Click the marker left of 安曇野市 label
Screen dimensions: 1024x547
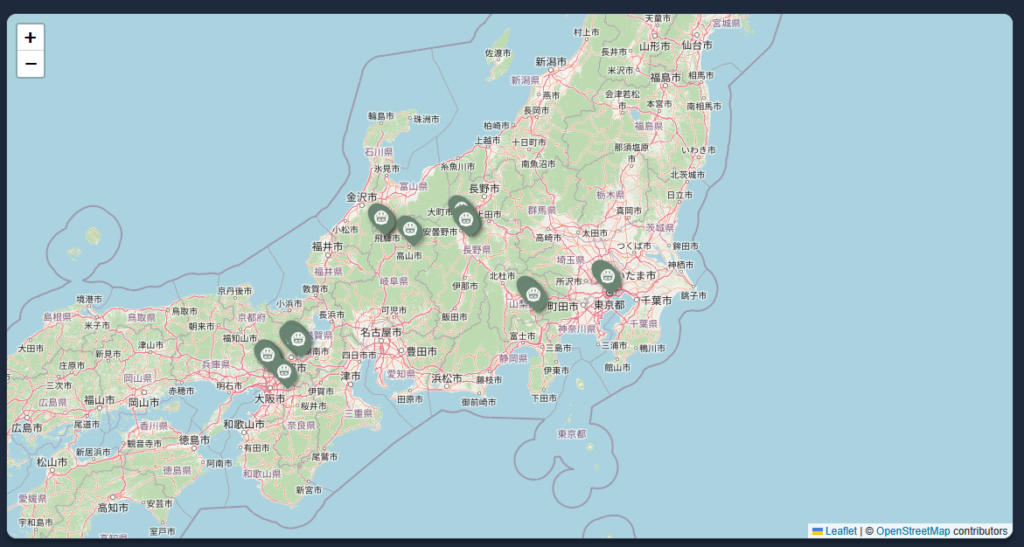click(409, 229)
